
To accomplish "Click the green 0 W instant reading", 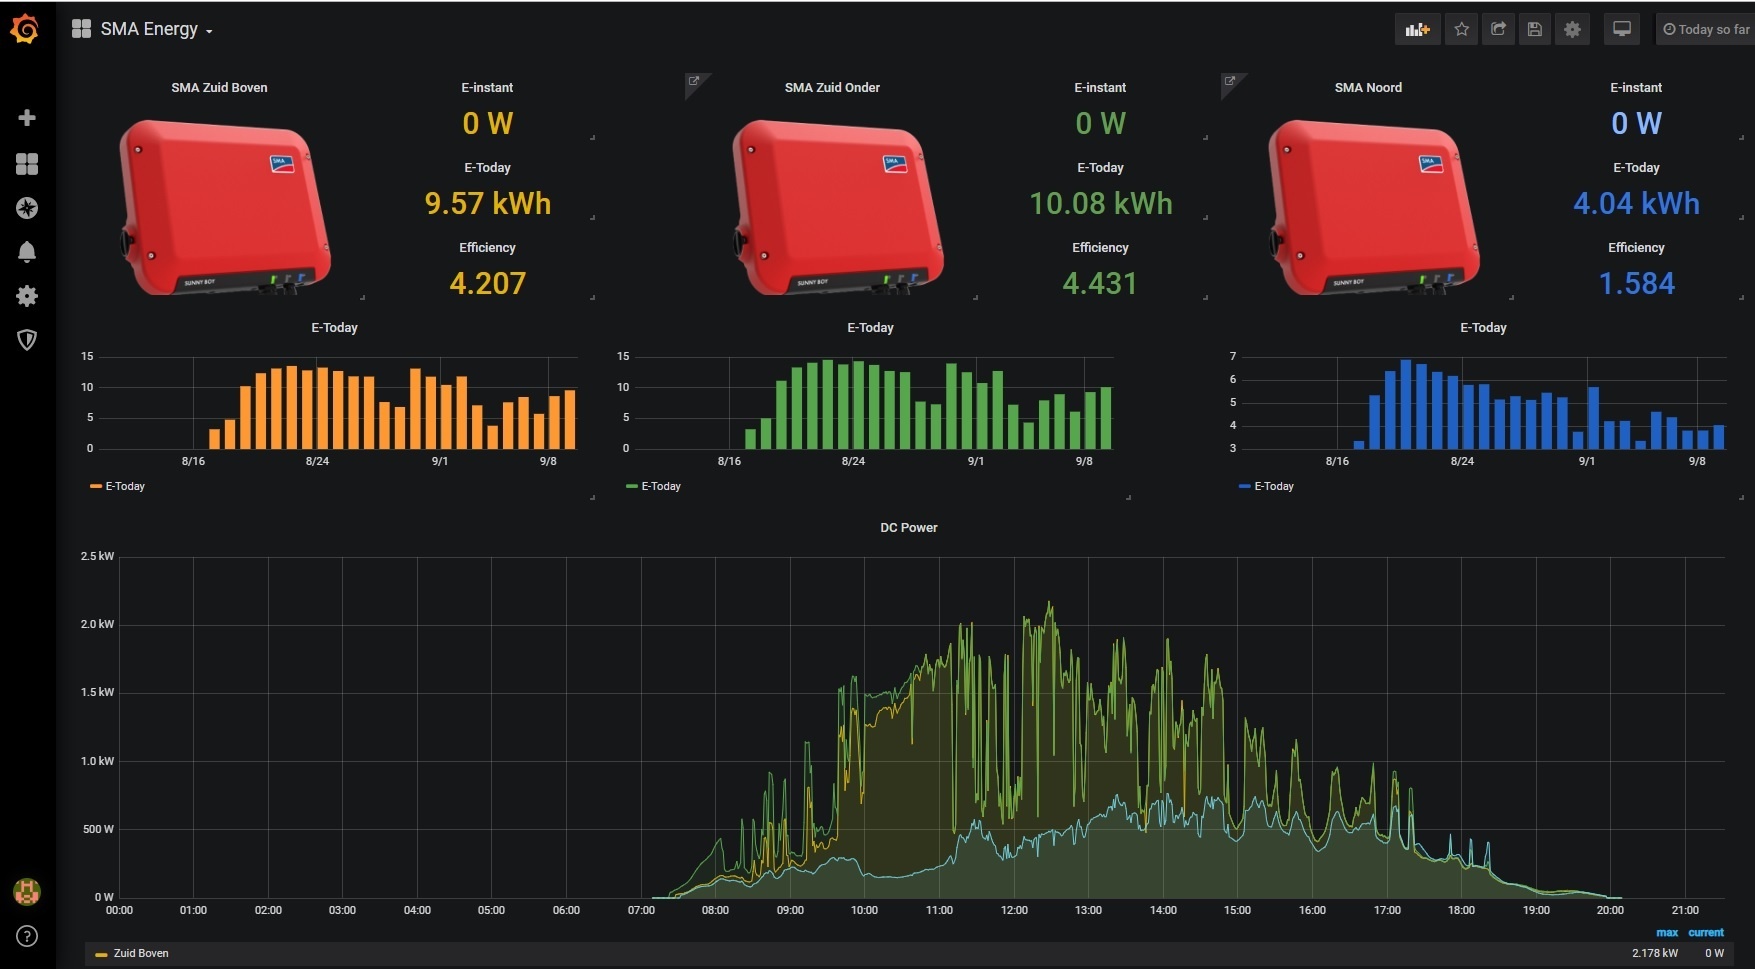I will coord(1100,124).
